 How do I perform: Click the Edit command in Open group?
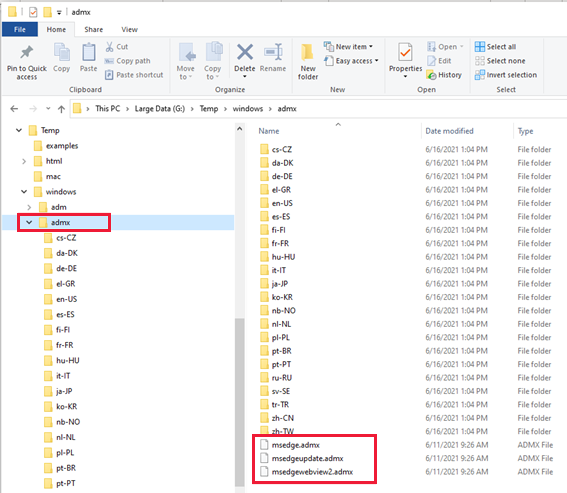click(x=439, y=61)
